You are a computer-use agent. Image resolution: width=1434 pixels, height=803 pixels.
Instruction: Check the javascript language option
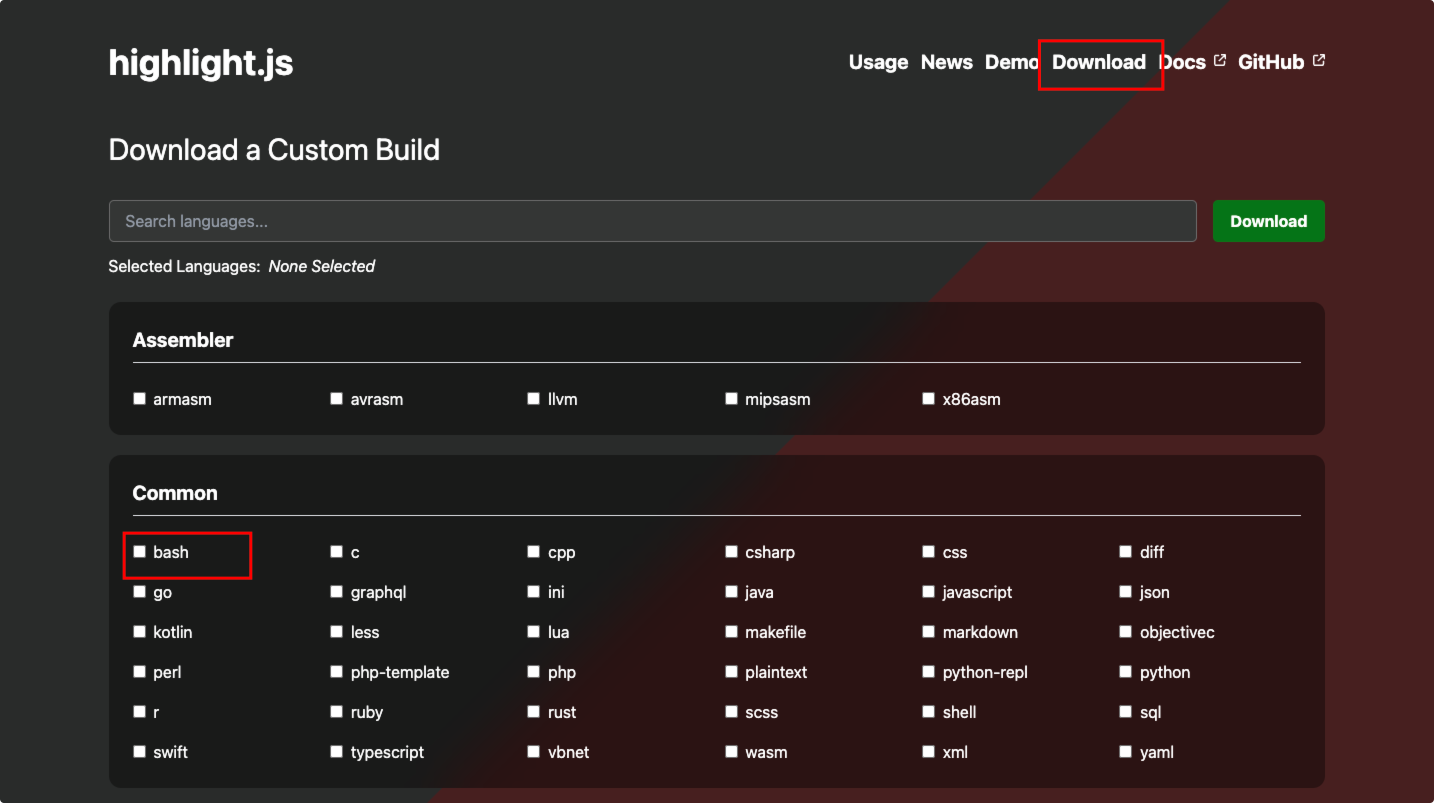tap(929, 592)
